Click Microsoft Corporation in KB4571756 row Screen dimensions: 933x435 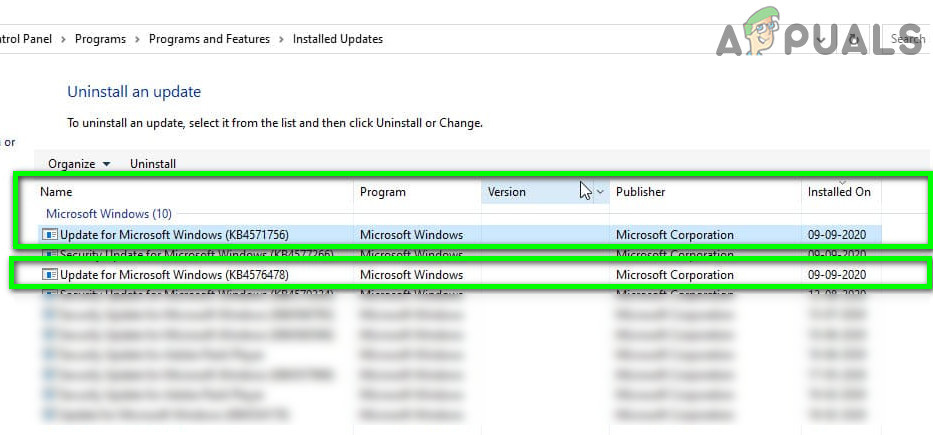(x=675, y=234)
